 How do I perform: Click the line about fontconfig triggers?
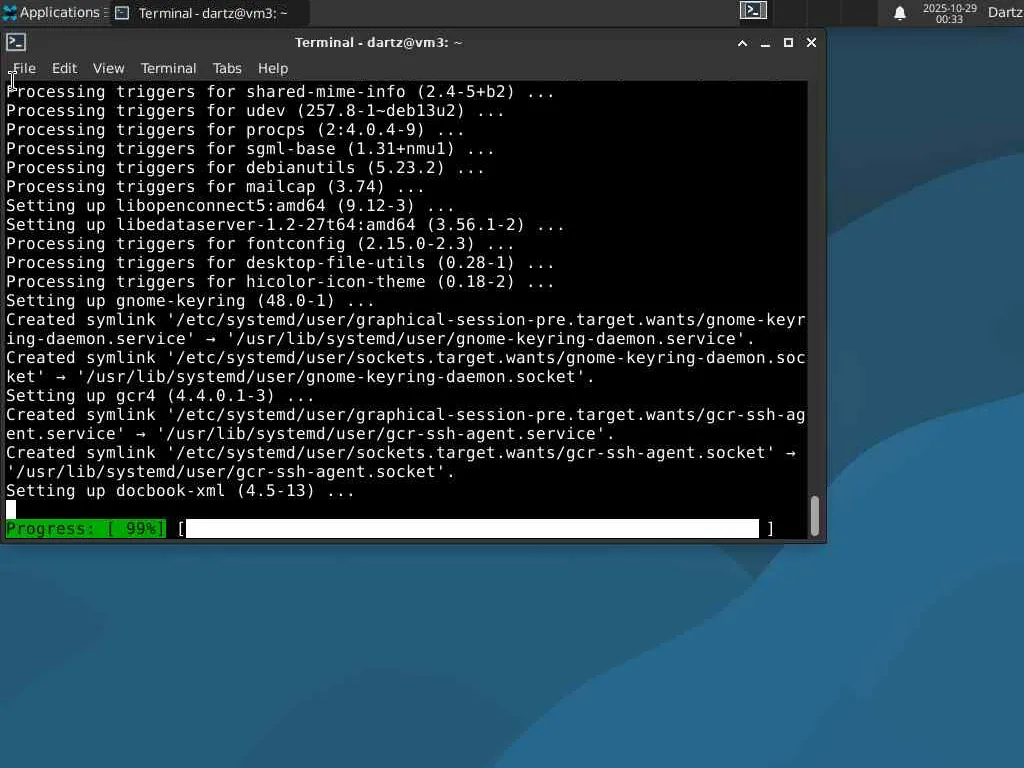[x=260, y=244]
